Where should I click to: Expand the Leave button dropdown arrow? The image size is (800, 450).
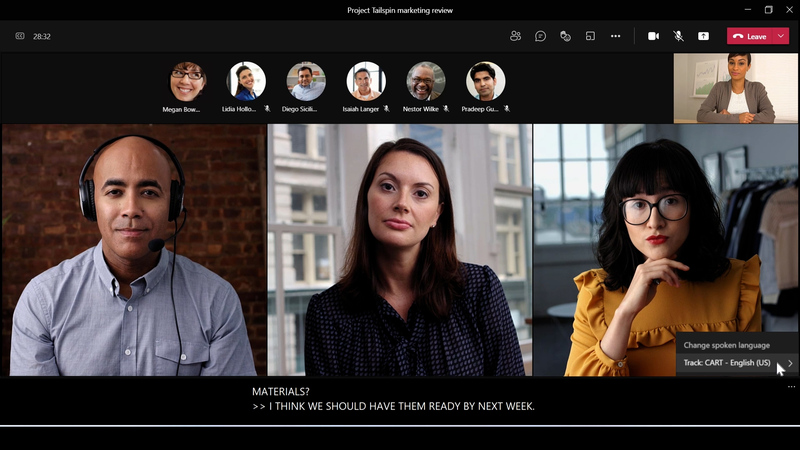[780, 36]
